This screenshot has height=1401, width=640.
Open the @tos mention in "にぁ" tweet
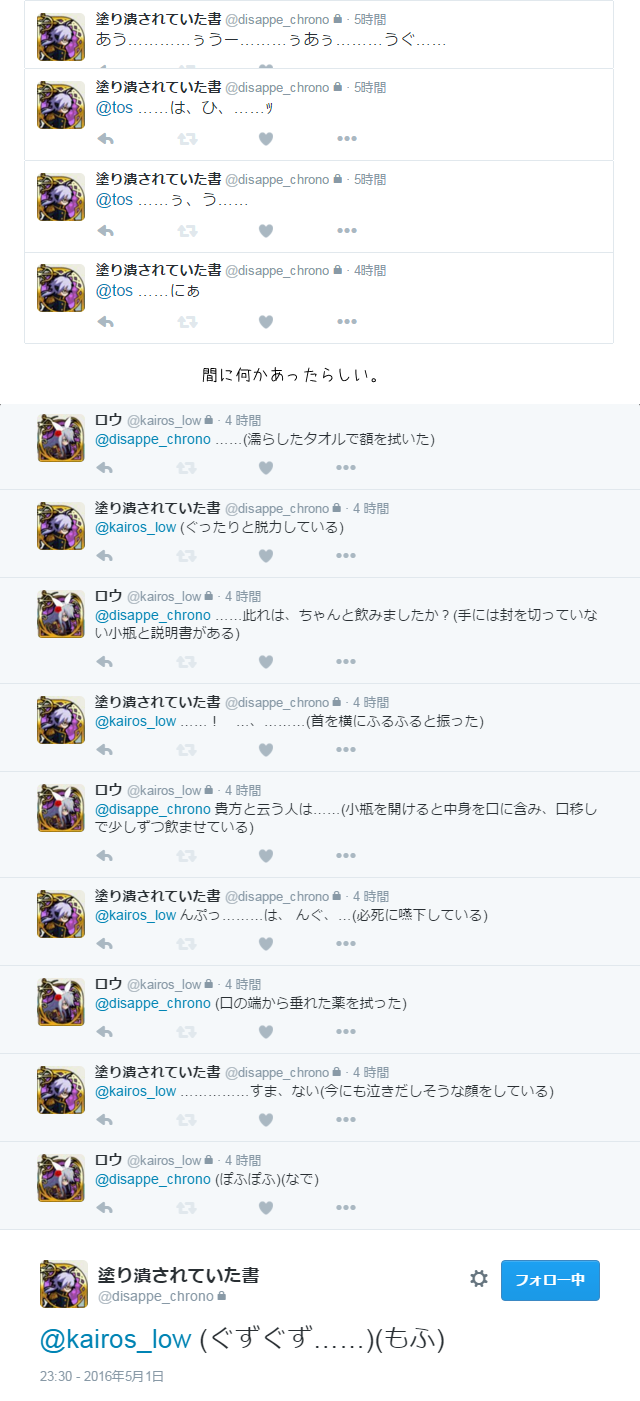click(x=114, y=291)
